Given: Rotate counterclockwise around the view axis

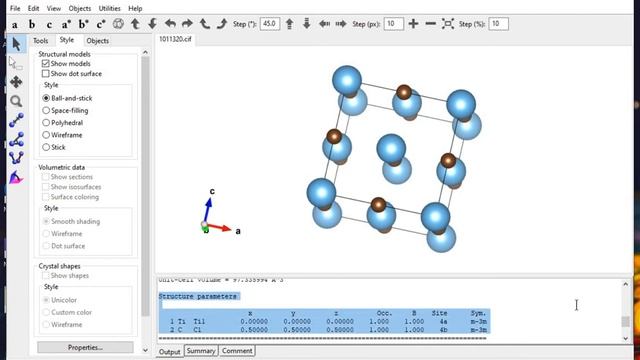Looking at the screenshot, I should point(204,24).
